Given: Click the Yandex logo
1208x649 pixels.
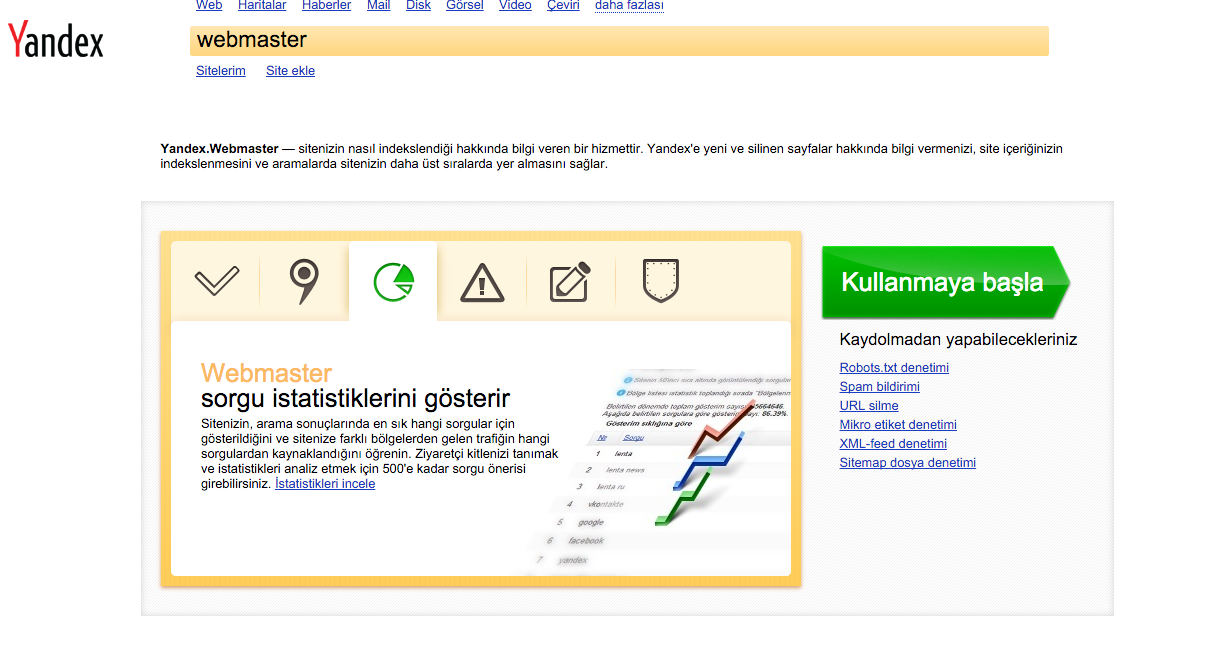Looking at the screenshot, I should 56,40.
